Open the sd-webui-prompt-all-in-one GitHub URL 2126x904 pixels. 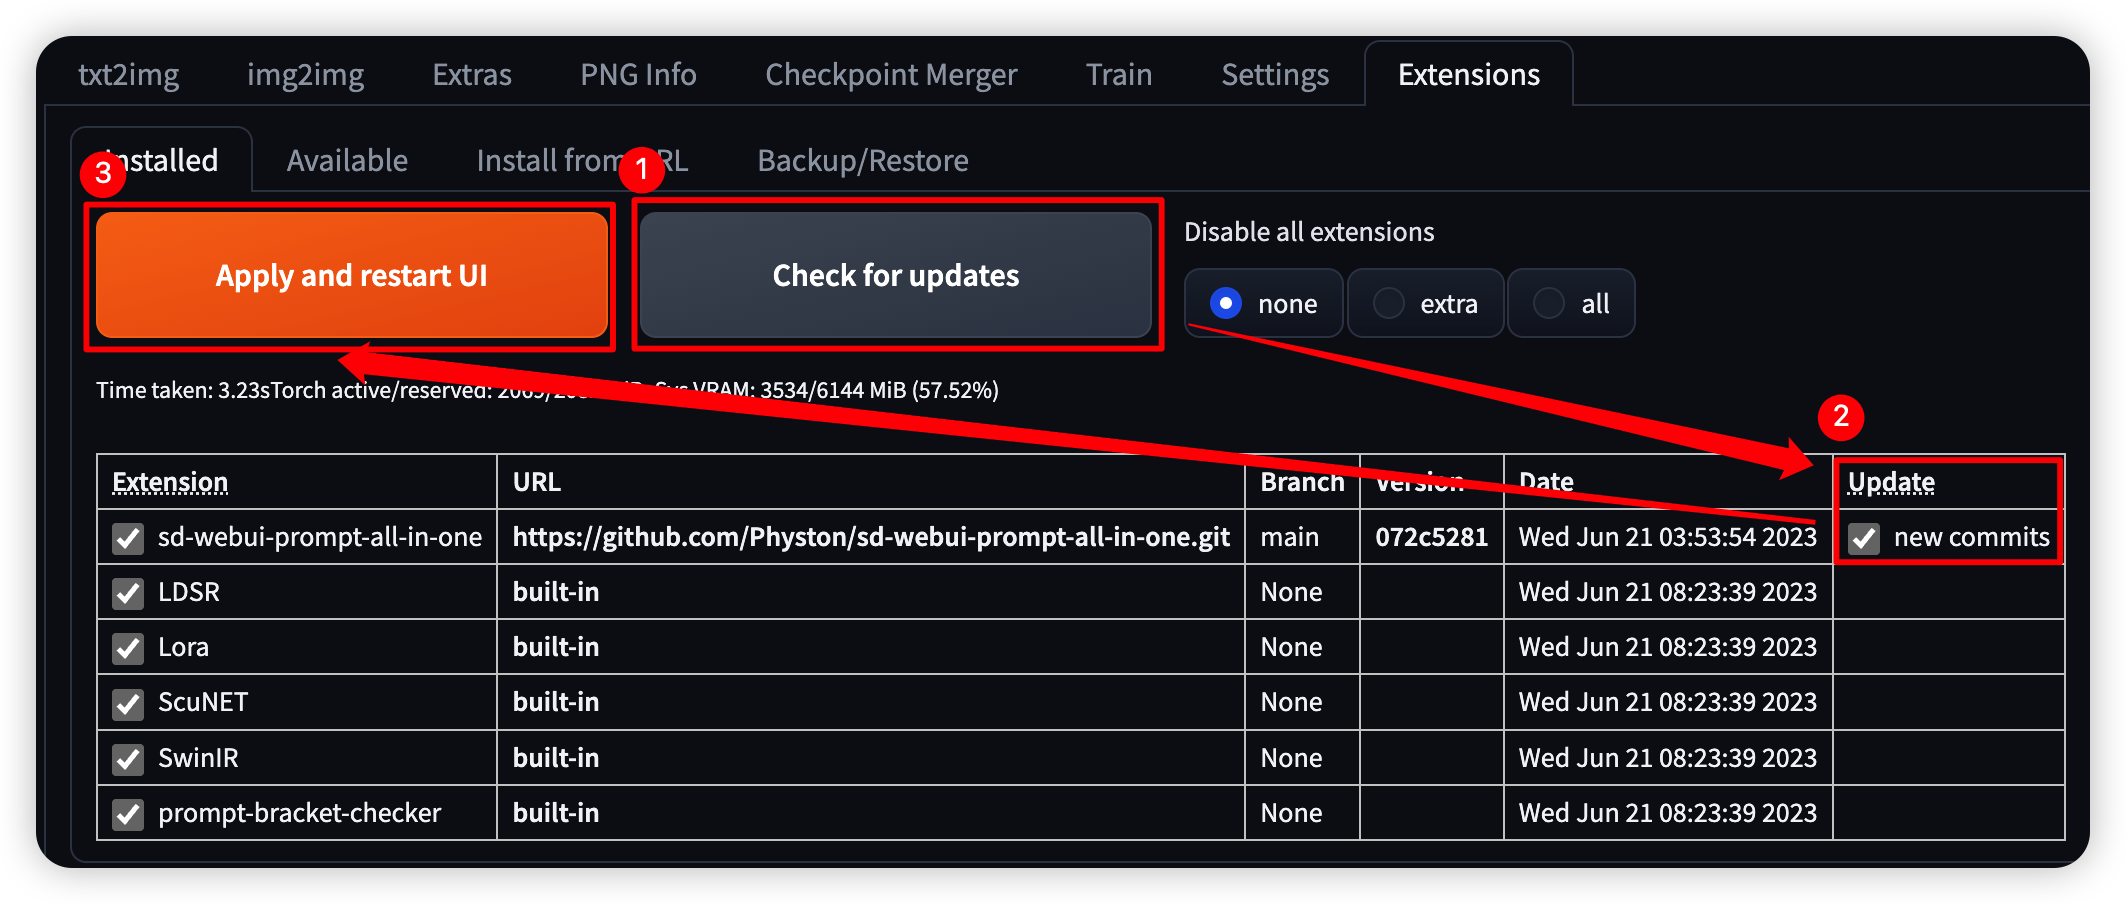click(x=870, y=538)
